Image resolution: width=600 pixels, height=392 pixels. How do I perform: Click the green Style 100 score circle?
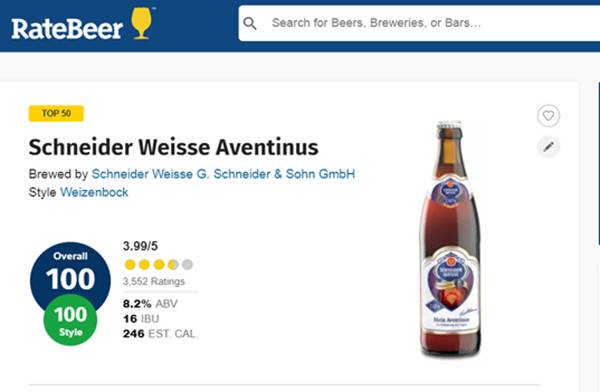tap(70, 320)
